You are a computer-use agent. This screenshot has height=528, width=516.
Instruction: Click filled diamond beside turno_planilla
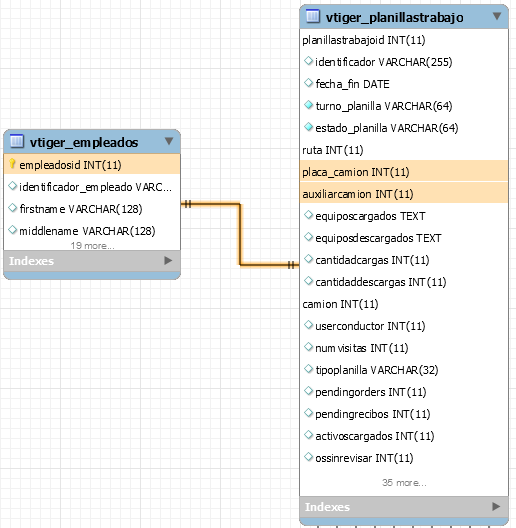pyautogui.click(x=308, y=105)
